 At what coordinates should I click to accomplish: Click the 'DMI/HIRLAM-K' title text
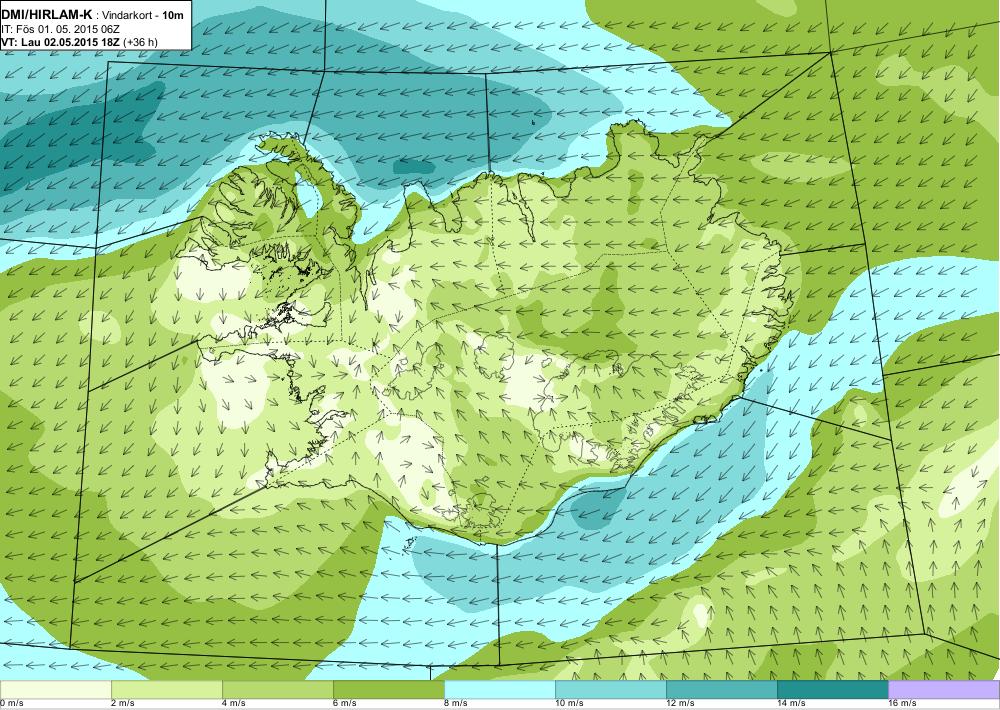click(x=47, y=14)
